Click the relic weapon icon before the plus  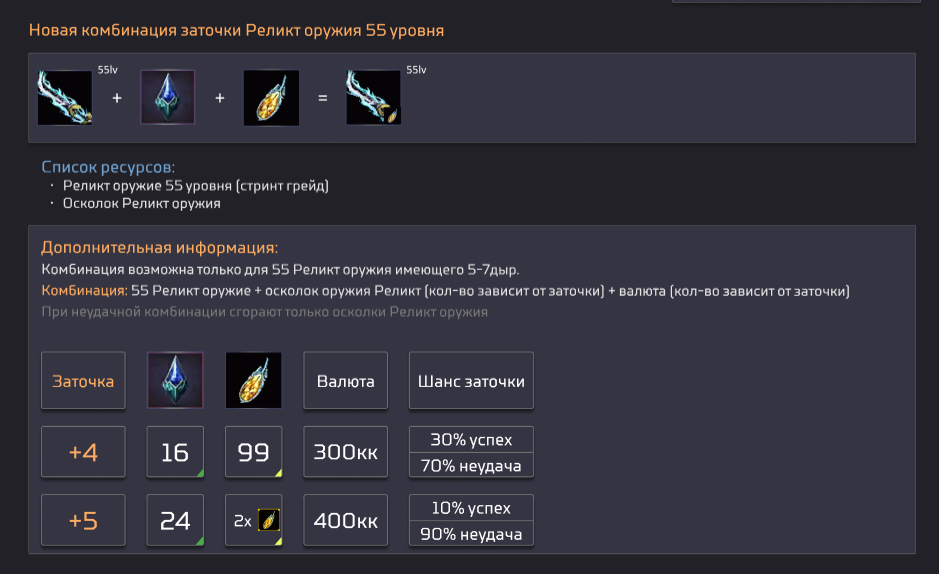click(x=64, y=97)
